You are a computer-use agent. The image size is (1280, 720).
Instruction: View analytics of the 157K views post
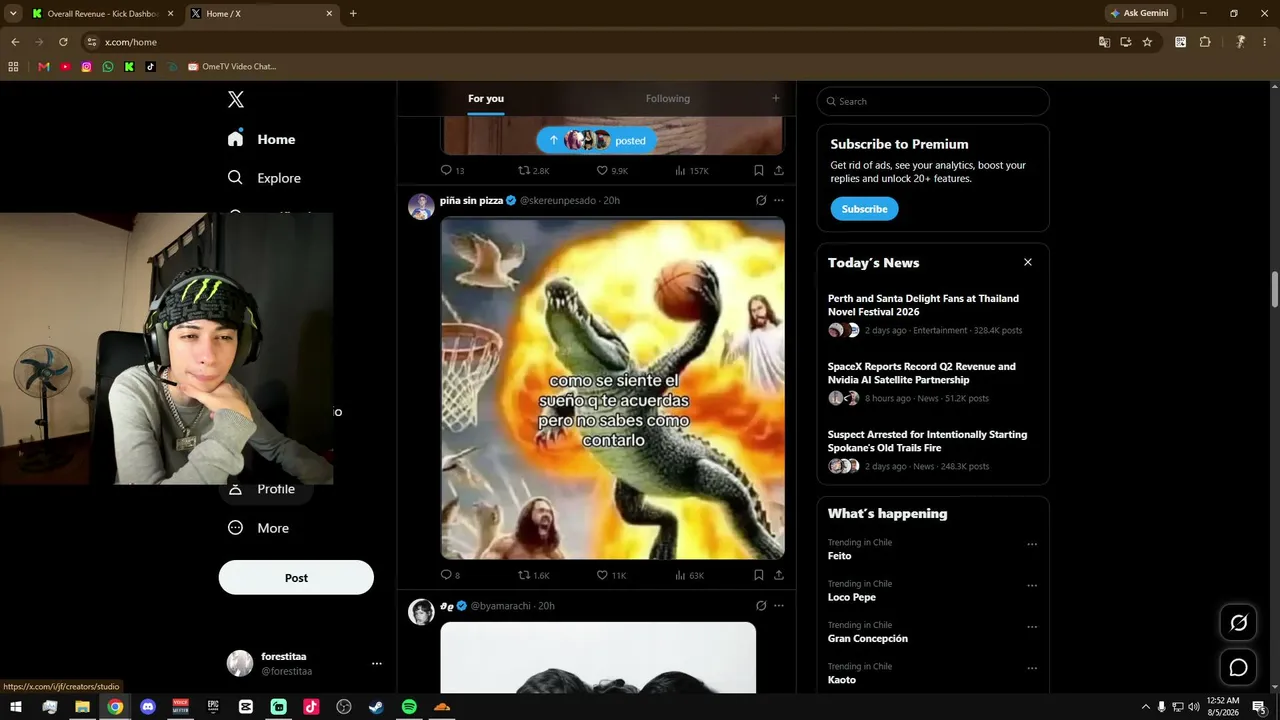[691, 170]
